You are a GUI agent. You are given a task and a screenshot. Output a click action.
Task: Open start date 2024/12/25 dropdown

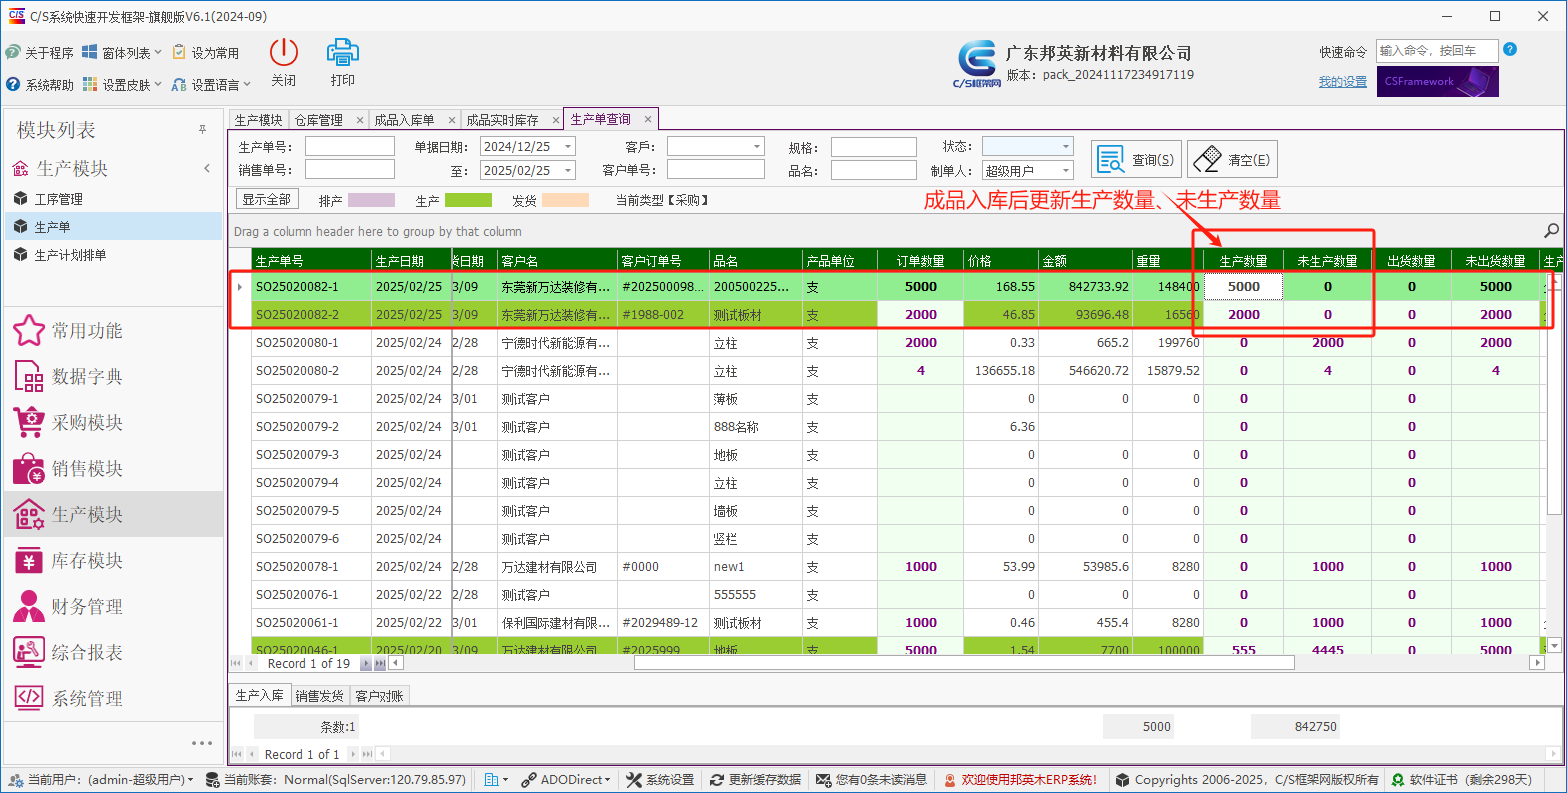[568, 146]
